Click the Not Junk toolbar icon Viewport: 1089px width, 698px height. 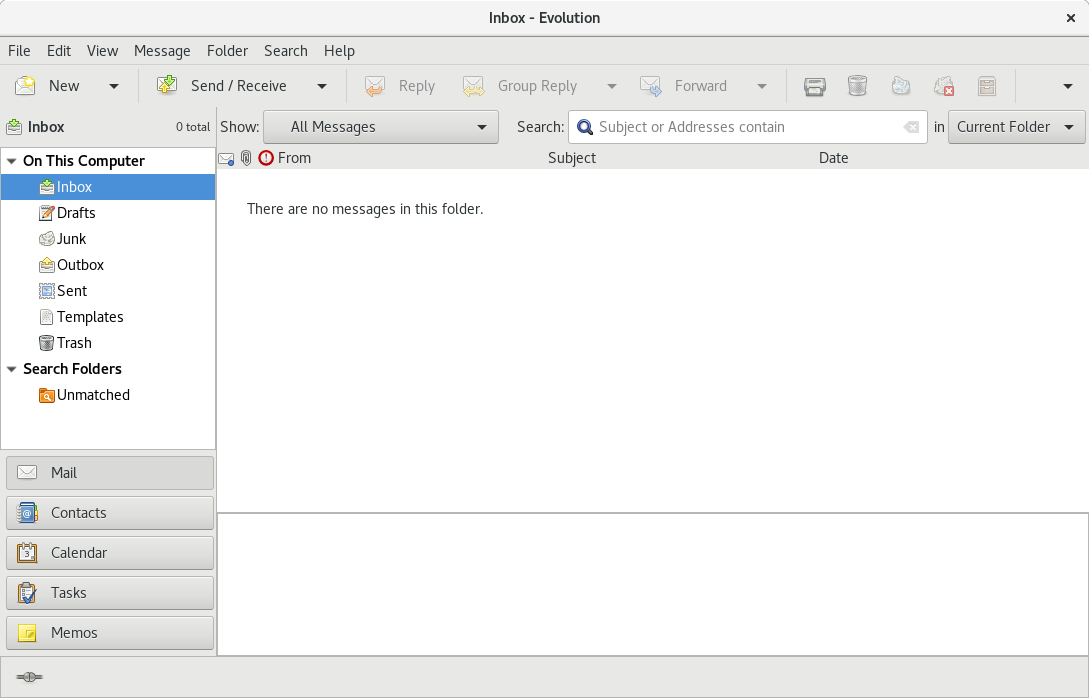coord(944,86)
